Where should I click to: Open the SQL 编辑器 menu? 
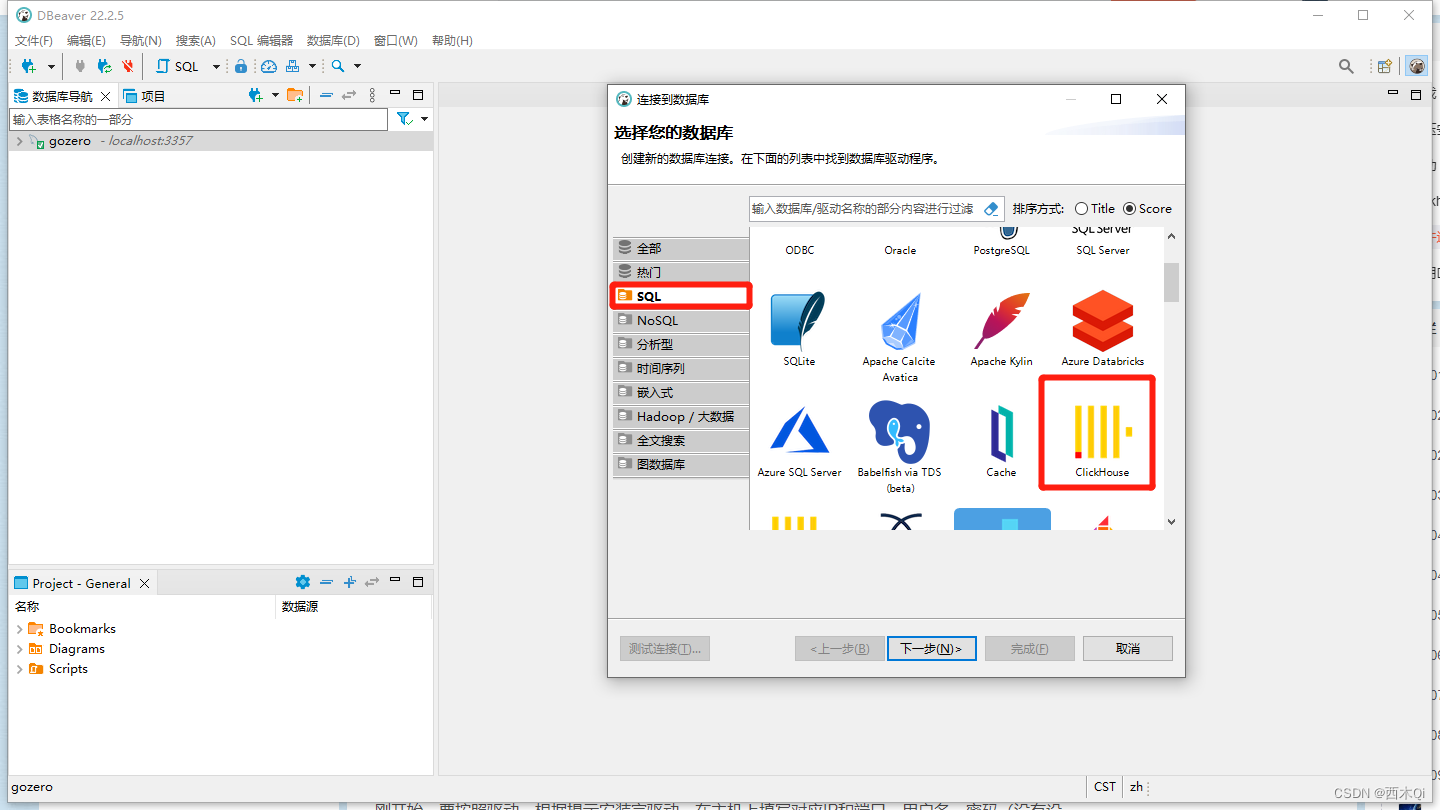pyautogui.click(x=262, y=40)
